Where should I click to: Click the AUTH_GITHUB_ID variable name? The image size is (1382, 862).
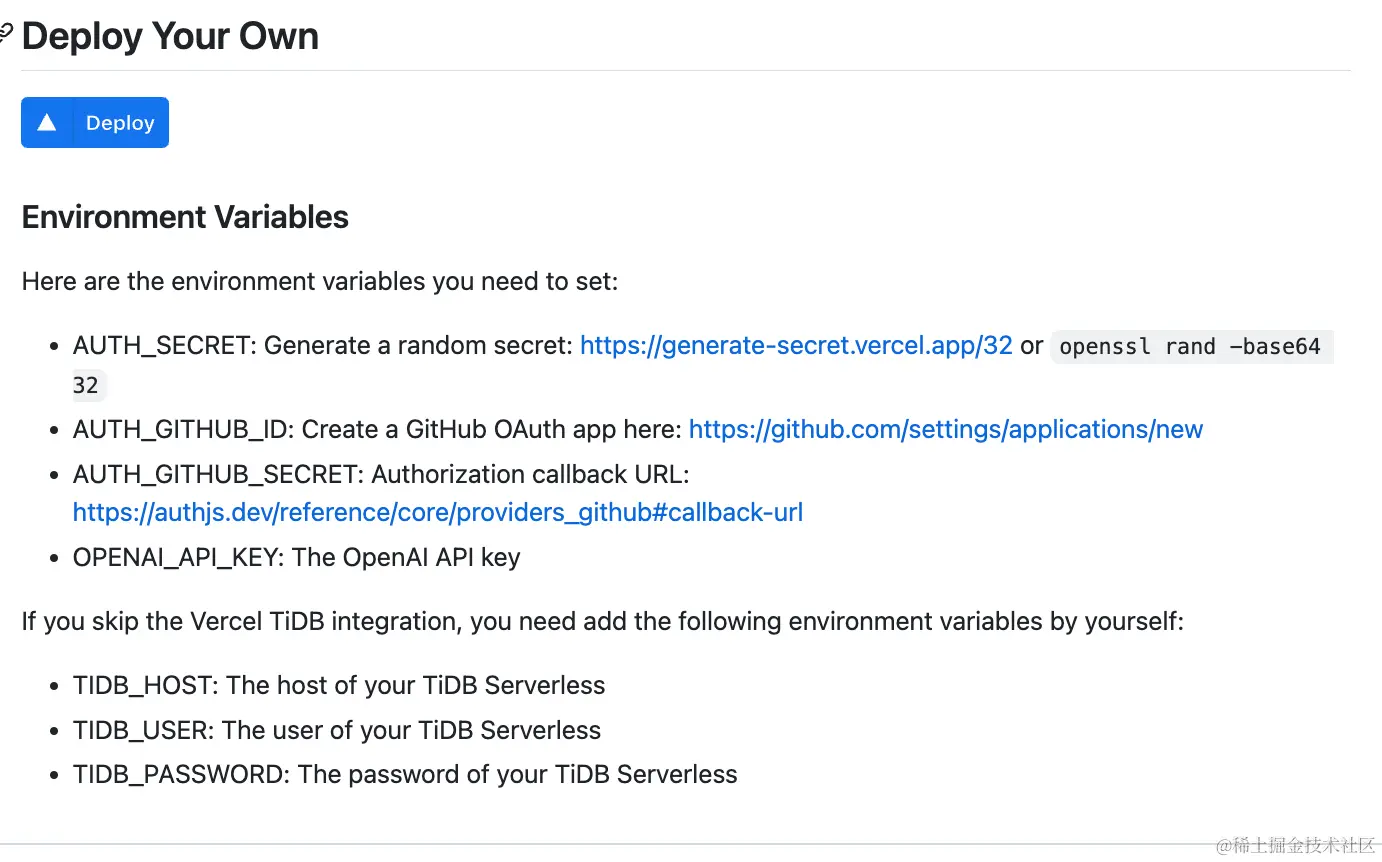click(x=180, y=429)
